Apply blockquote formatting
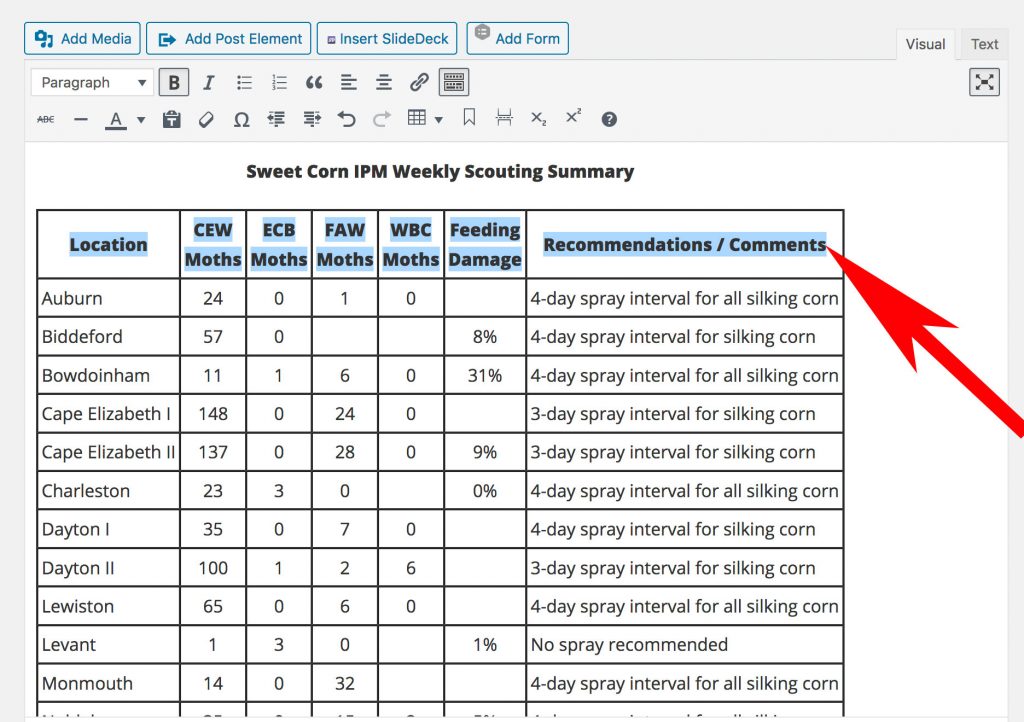 (x=314, y=83)
